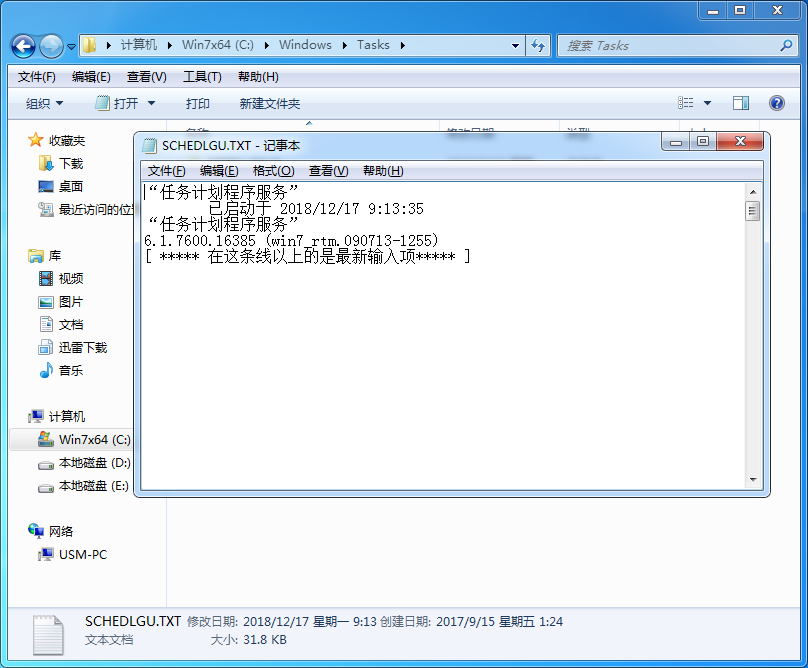Open Notepad's 编辑(E) menu

[x=219, y=171]
